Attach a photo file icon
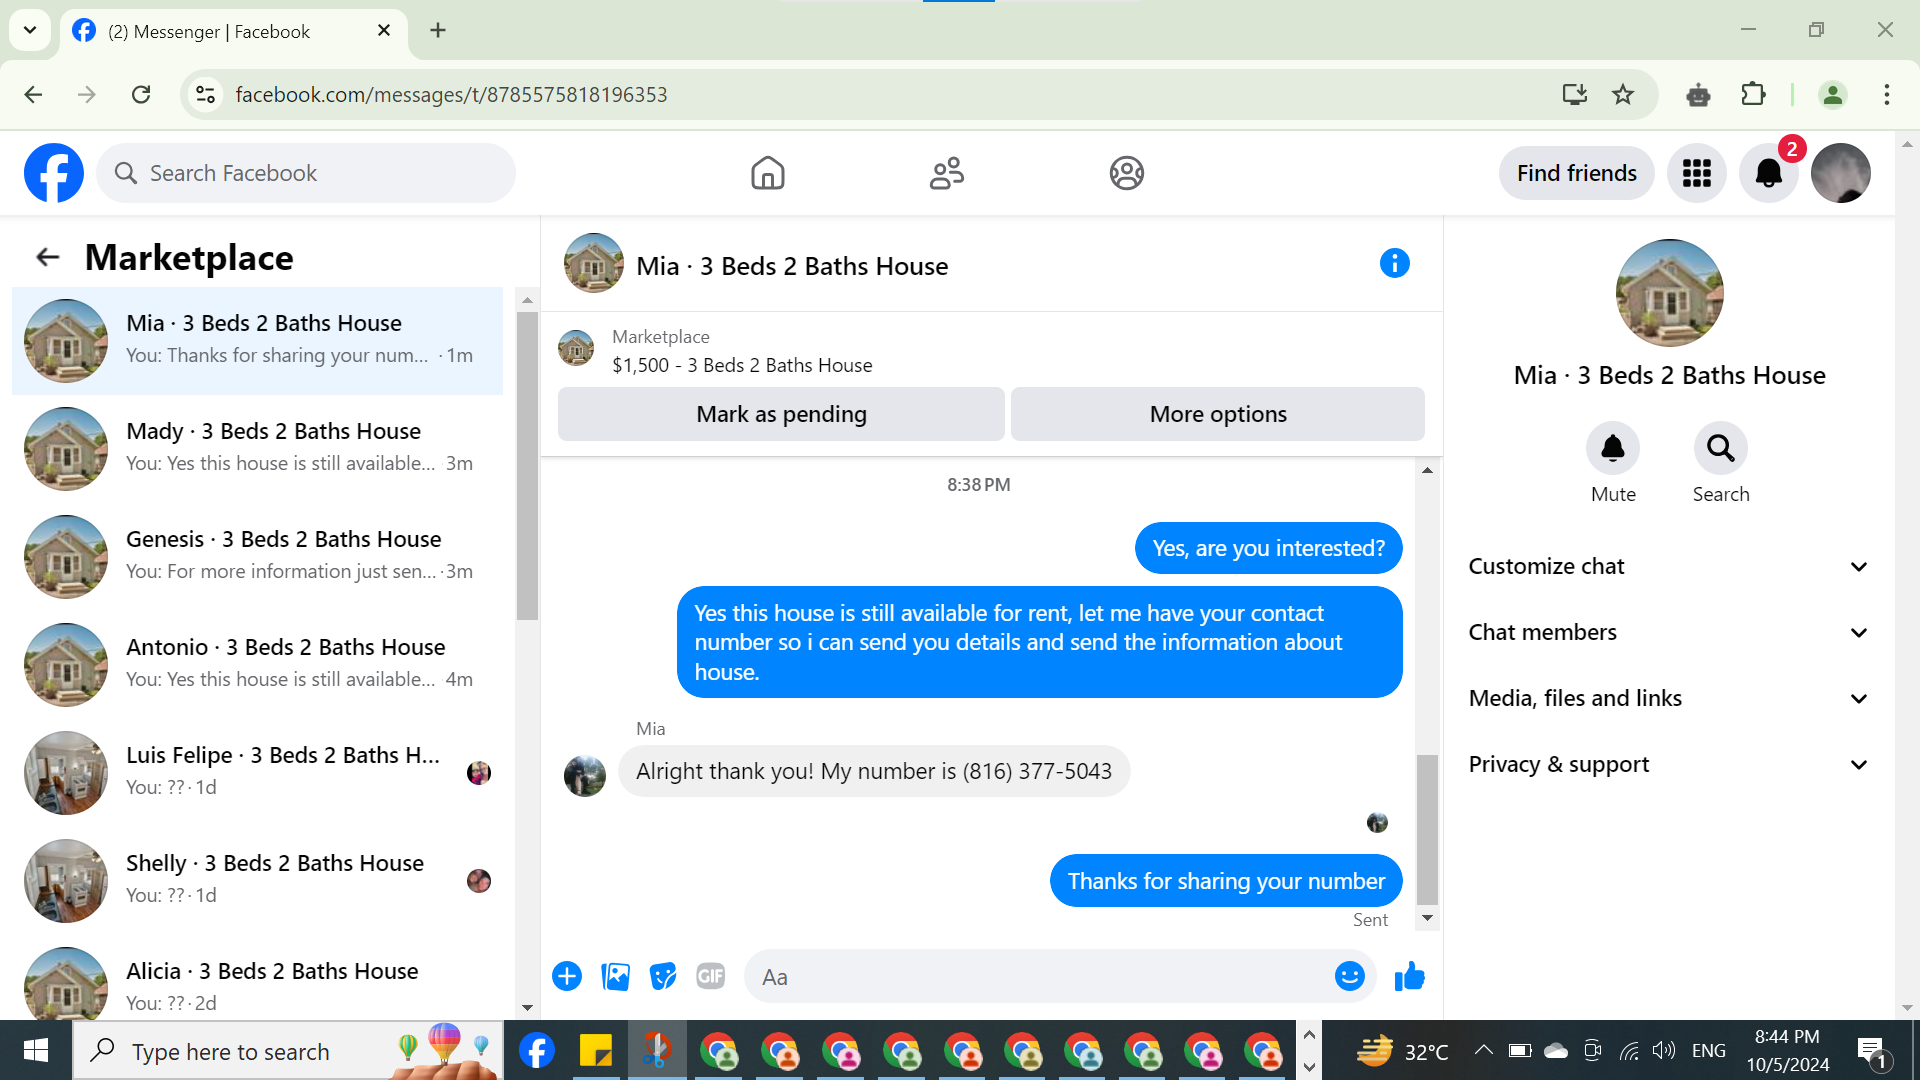 click(x=615, y=976)
